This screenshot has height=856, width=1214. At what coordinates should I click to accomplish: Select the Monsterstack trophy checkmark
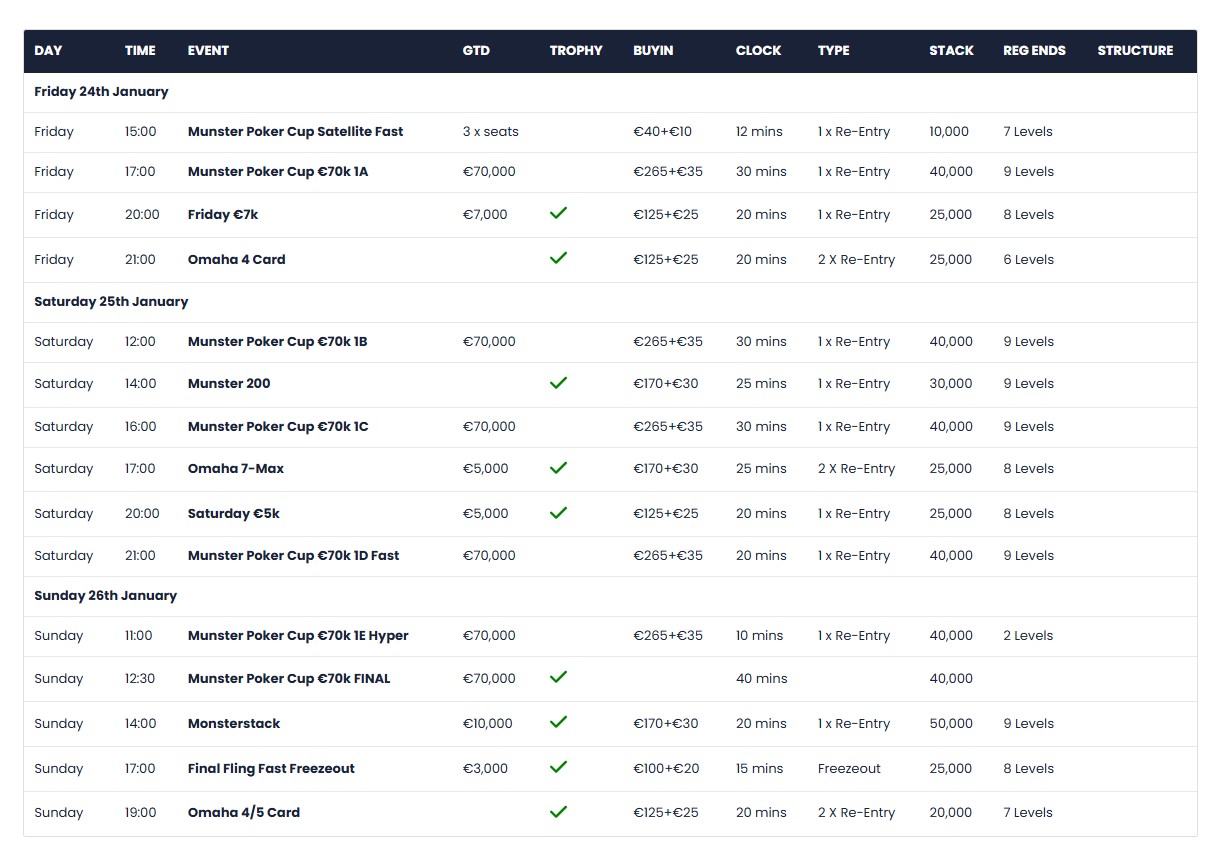tap(558, 722)
